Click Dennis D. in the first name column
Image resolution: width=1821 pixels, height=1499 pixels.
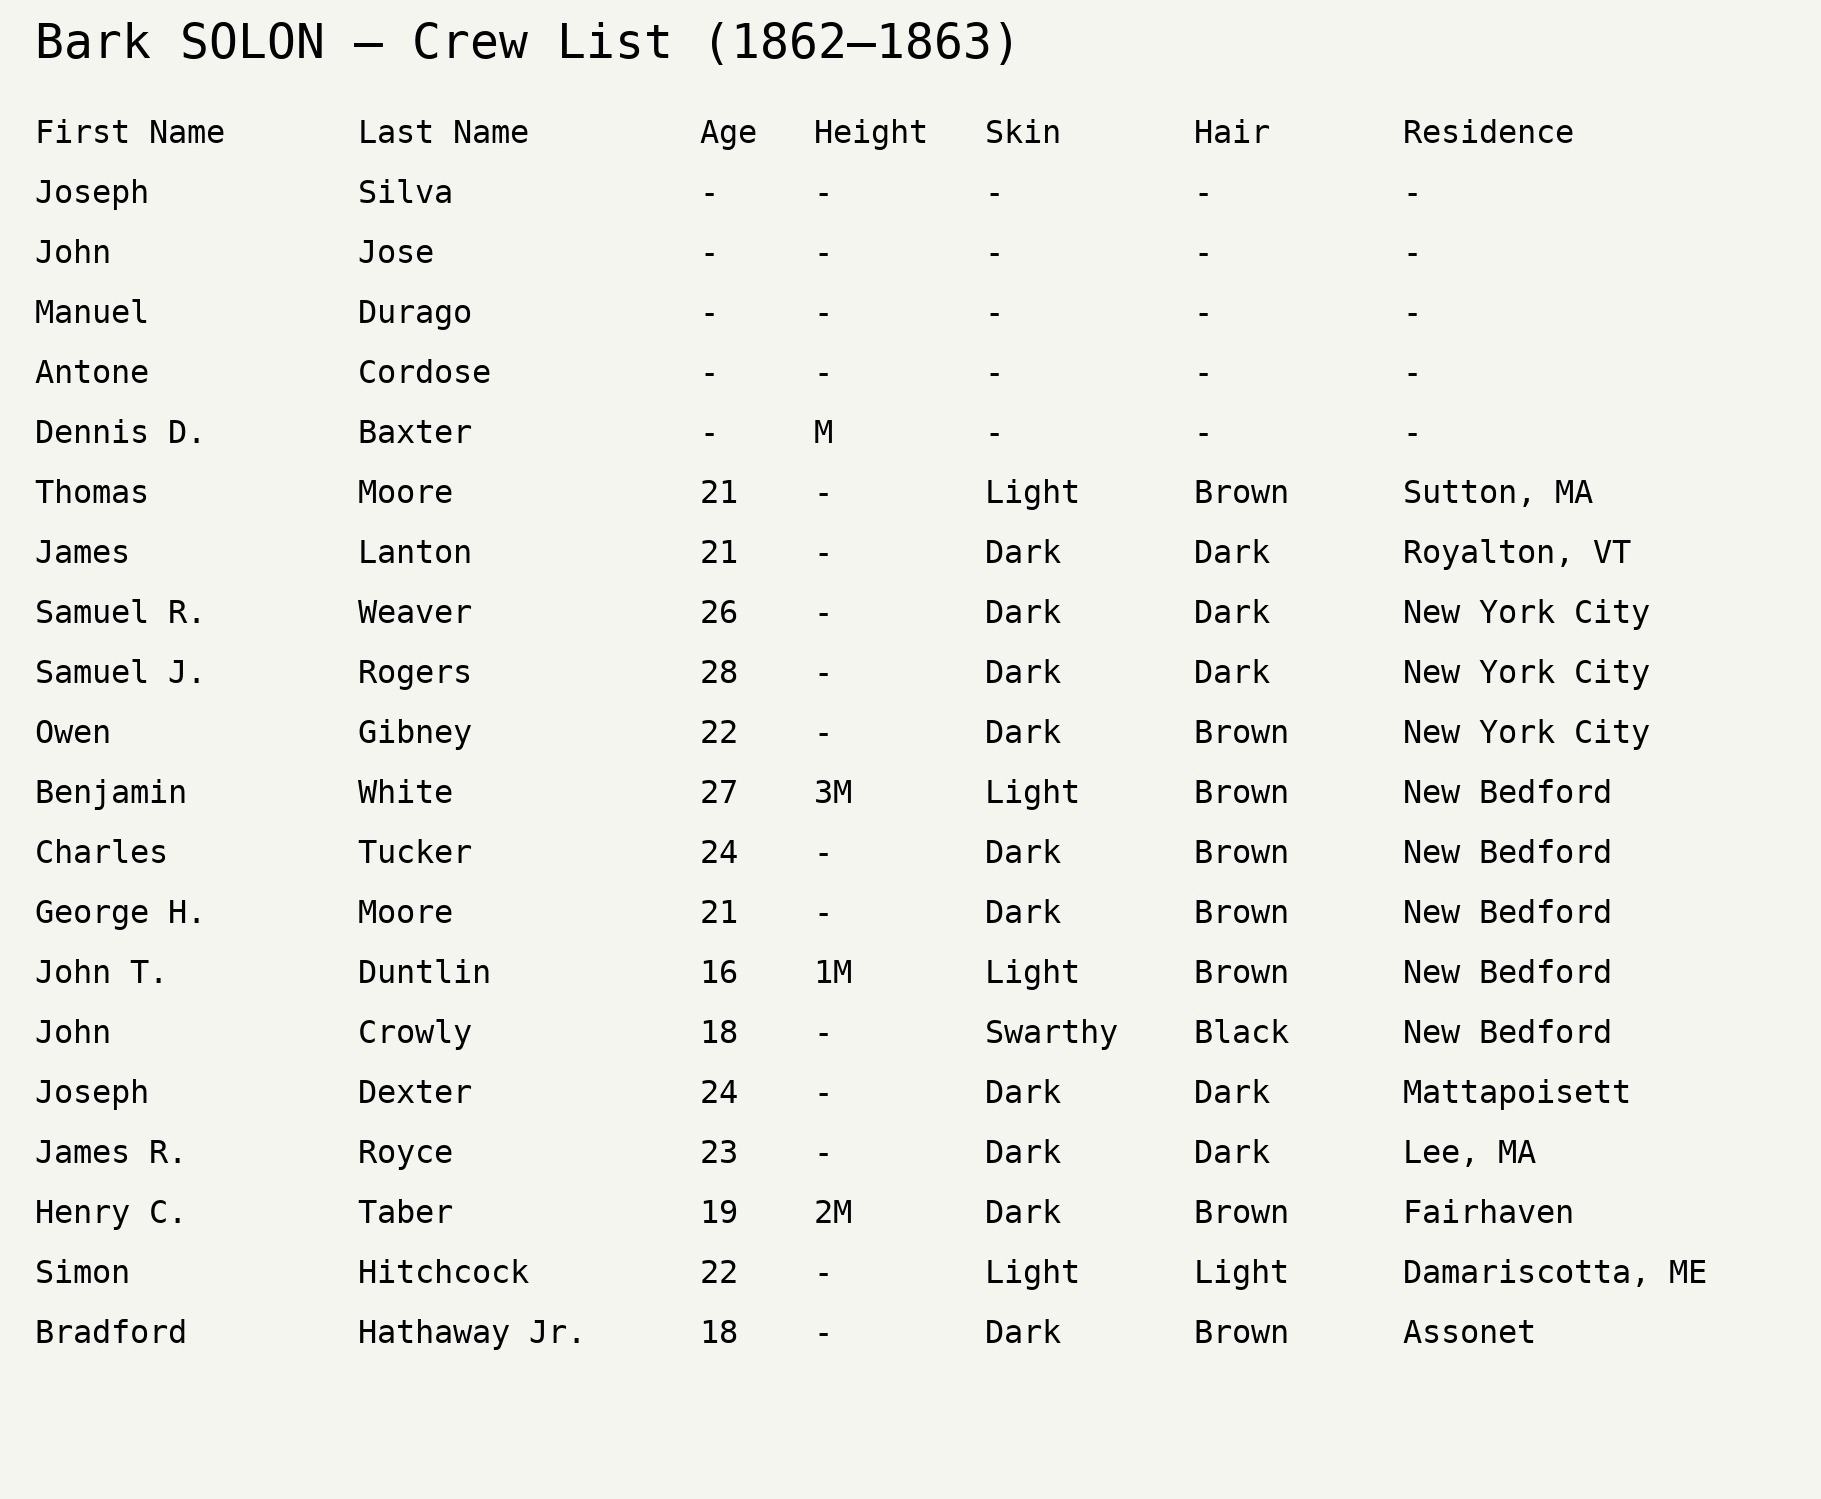point(120,432)
